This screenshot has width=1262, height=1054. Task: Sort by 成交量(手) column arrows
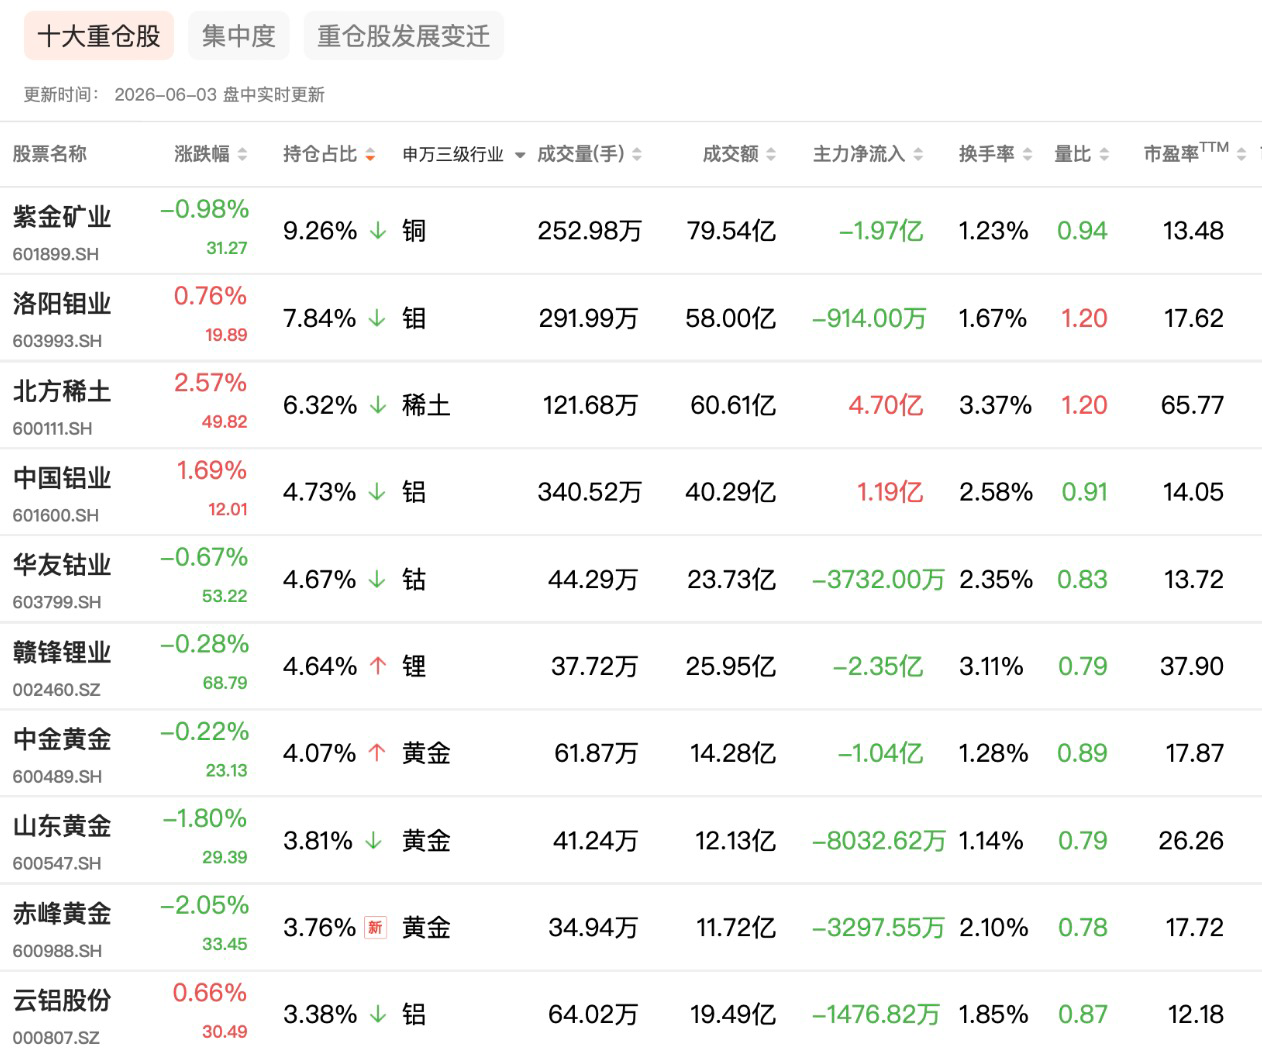click(x=637, y=154)
